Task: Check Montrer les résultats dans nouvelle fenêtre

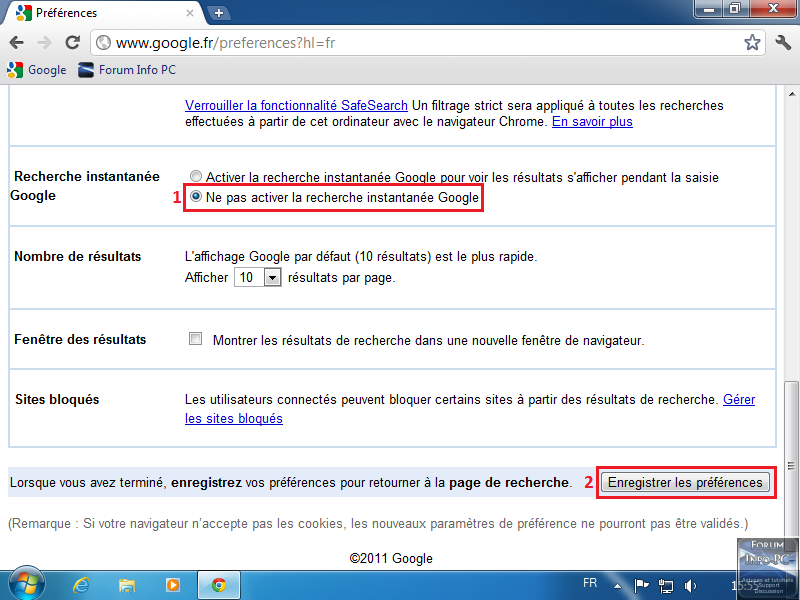Action: click(x=195, y=339)
